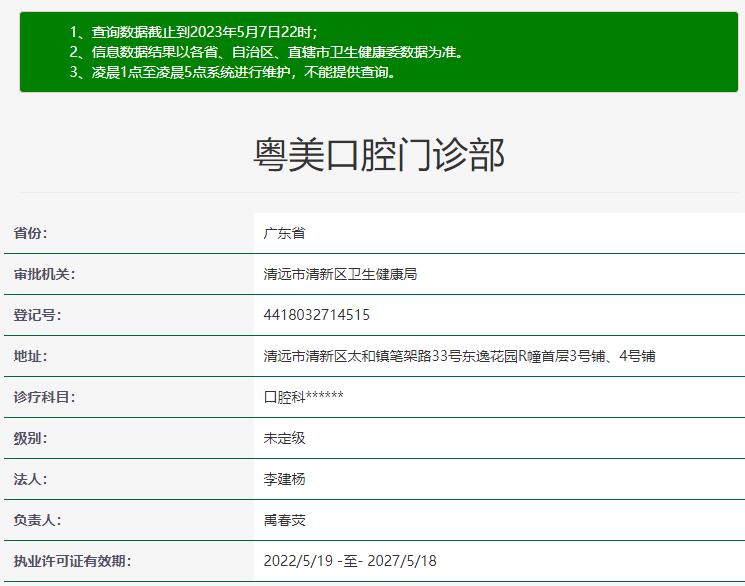Click the value 清远市清新区卫生健康局

[340, 274]
